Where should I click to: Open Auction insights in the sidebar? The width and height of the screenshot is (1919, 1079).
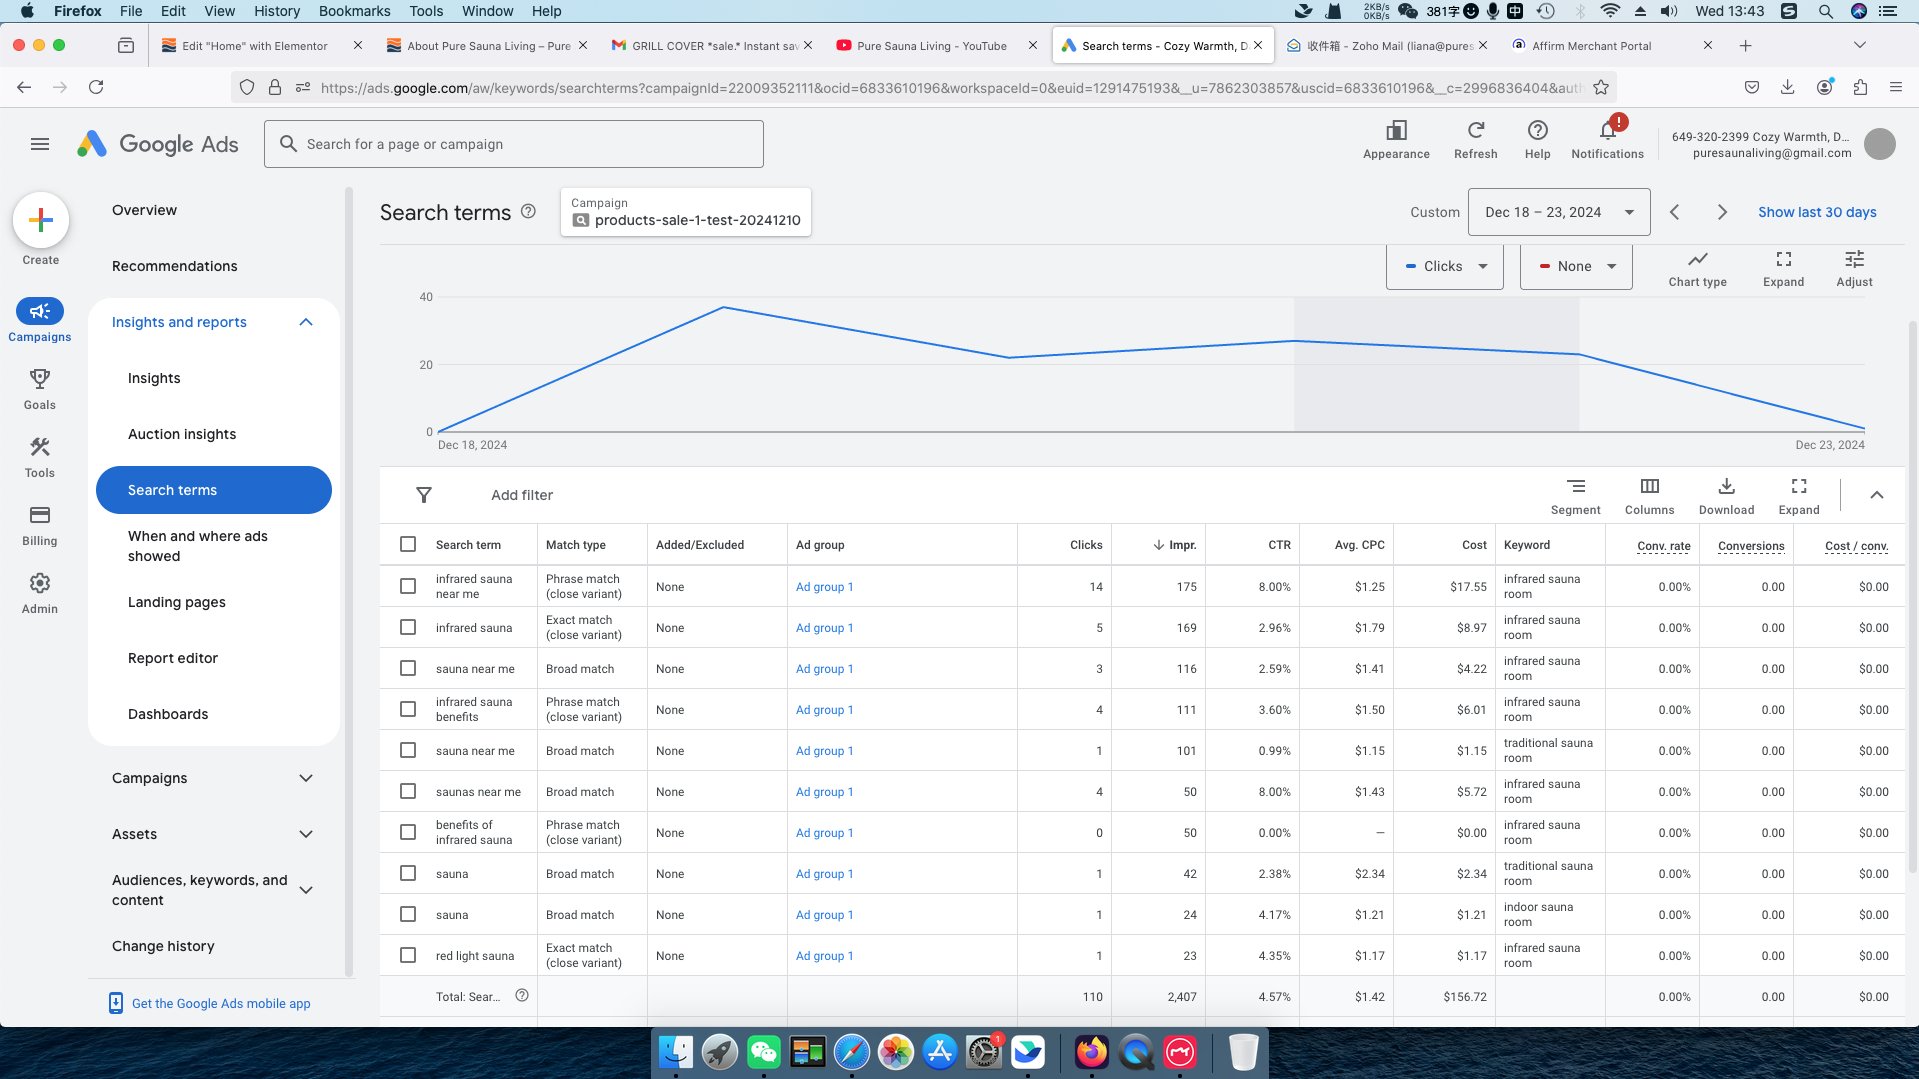tap(182, 434)
